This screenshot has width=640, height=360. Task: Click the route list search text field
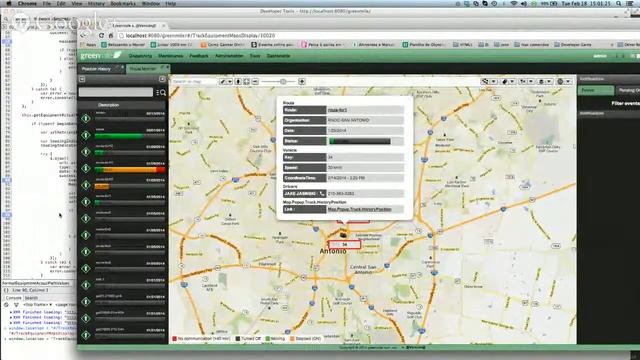(116, 92)
